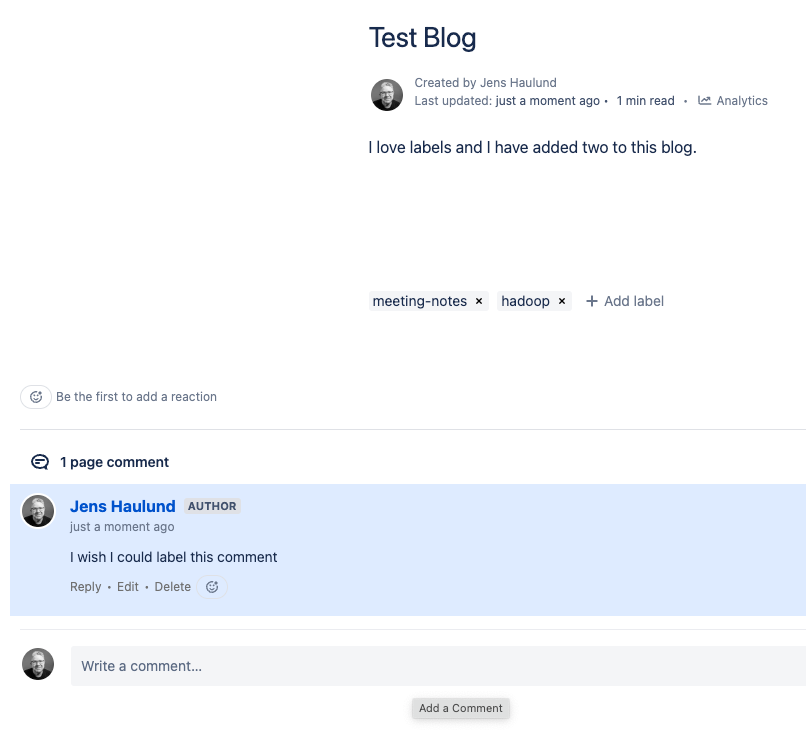Edit the comment
The width and height of the screenshot is (806, 748).
(128, 587)
